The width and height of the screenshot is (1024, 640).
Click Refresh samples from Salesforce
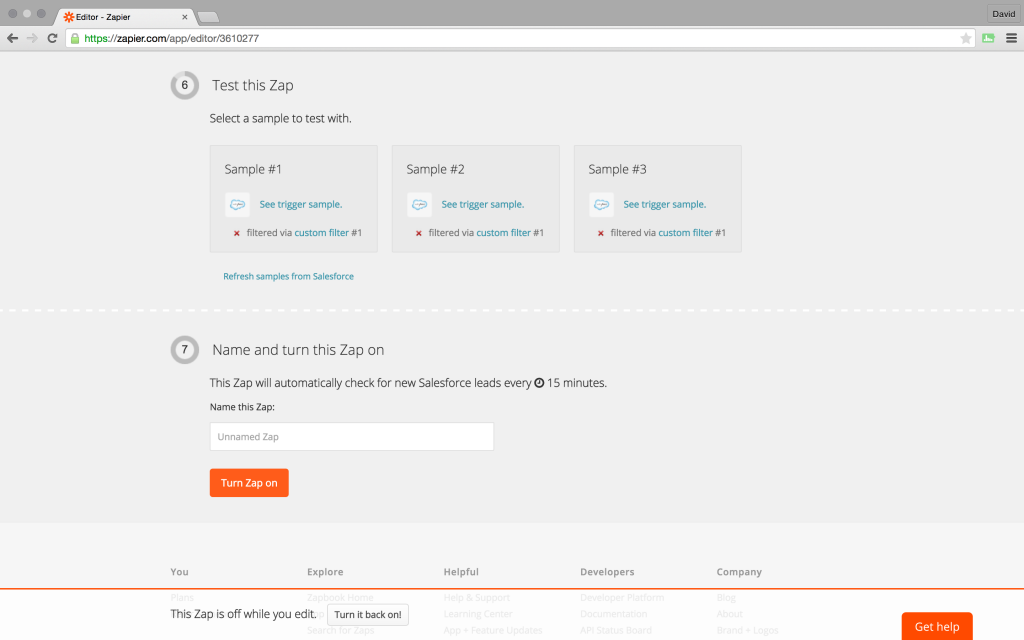(289, 276)
